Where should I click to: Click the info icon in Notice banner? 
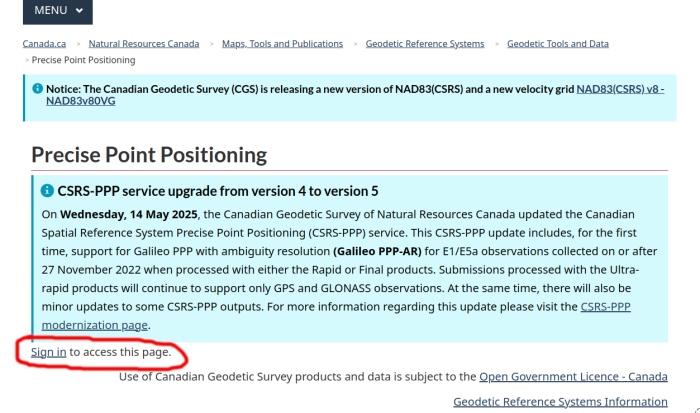pyautogui.click(x=38, y=88)
